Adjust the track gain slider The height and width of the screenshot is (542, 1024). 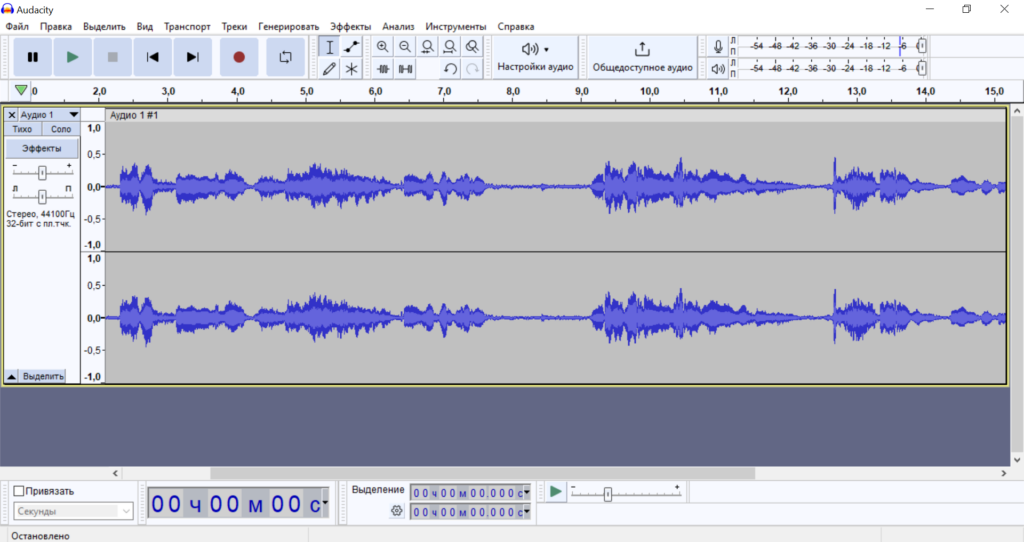[42, 172]
